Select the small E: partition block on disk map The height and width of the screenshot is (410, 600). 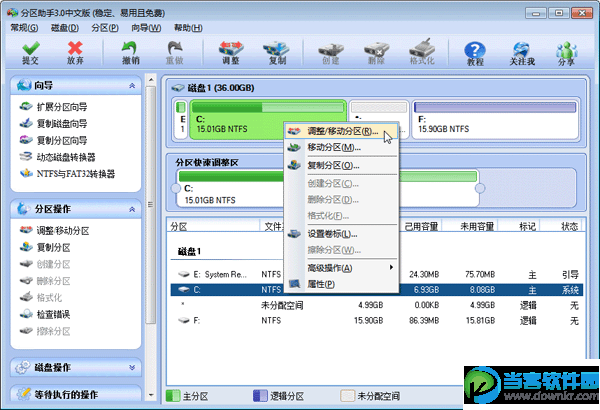coord(181,119)
